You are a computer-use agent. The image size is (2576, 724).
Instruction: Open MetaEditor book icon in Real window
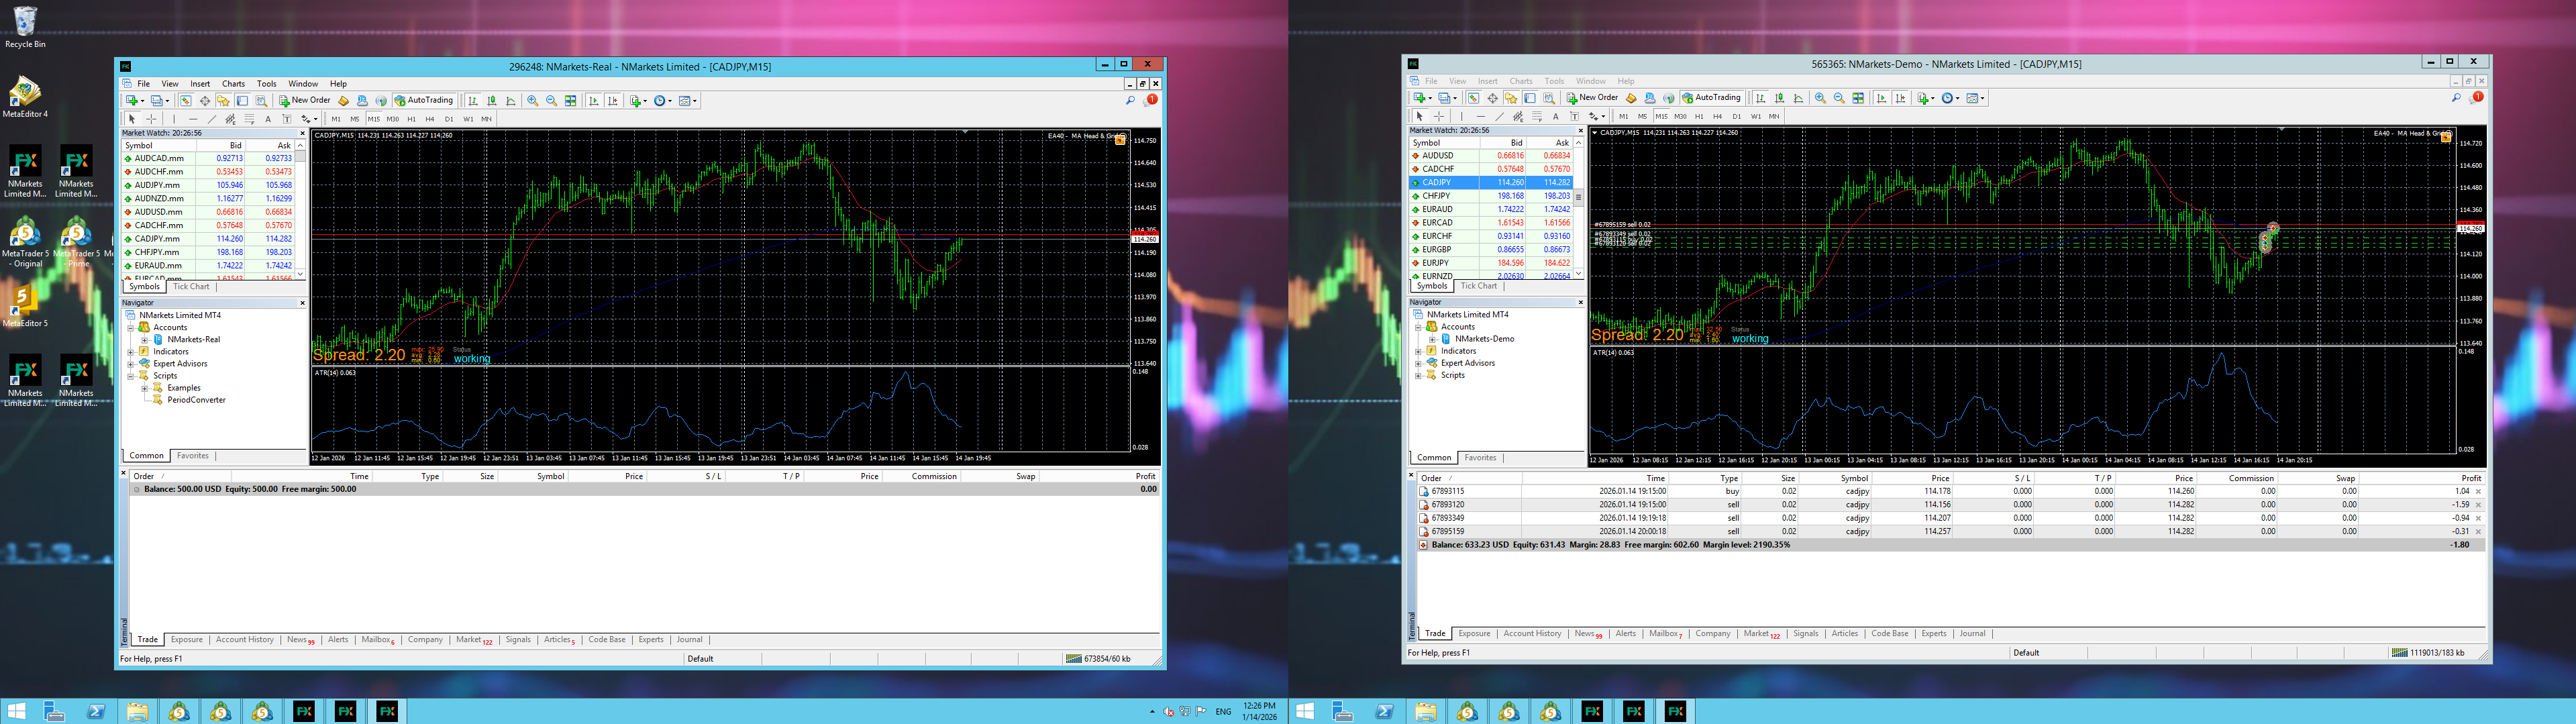[x=344, y=101]
